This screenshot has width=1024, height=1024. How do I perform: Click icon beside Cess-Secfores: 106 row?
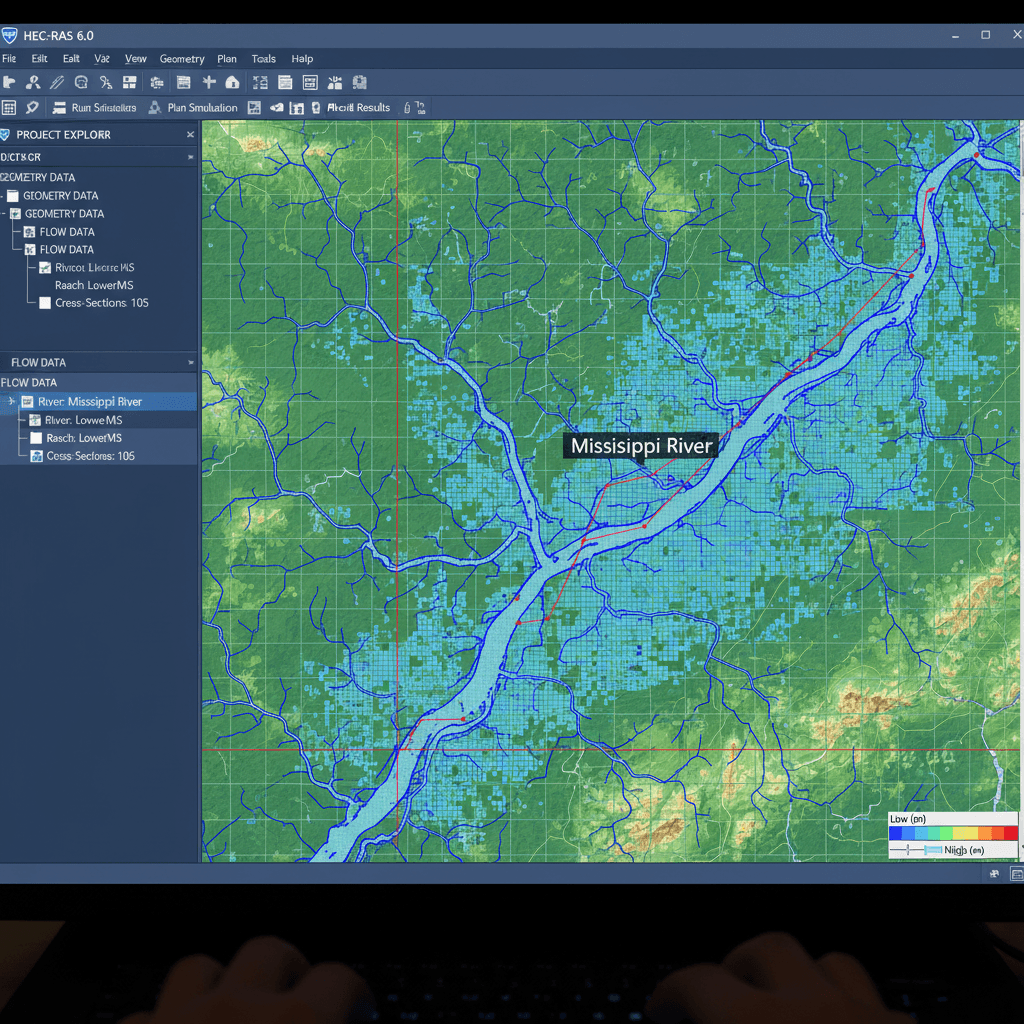(37, 456)
